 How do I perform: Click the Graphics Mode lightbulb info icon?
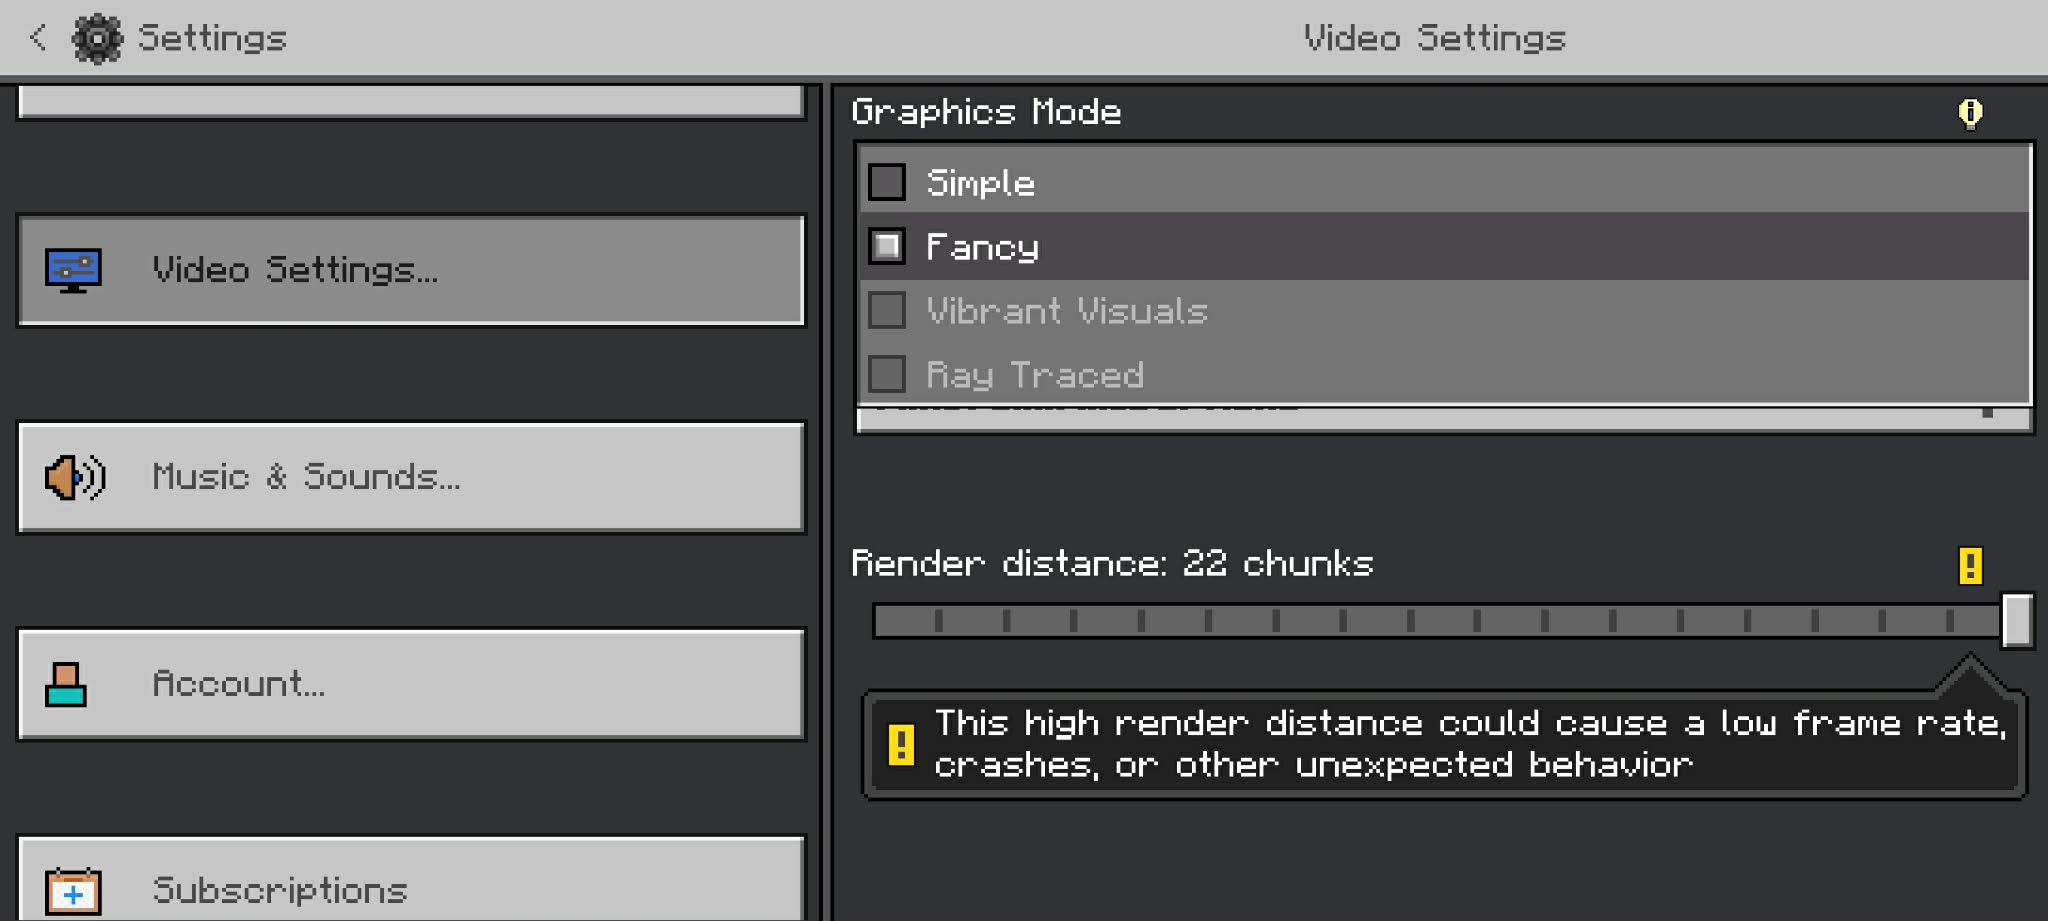coord(1970,113)
